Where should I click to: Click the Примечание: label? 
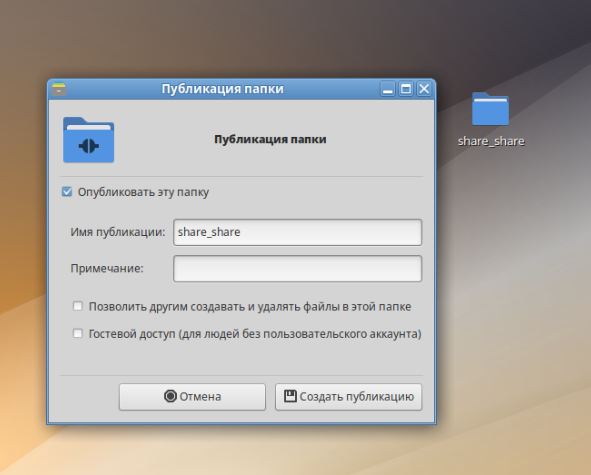(107, 268)
